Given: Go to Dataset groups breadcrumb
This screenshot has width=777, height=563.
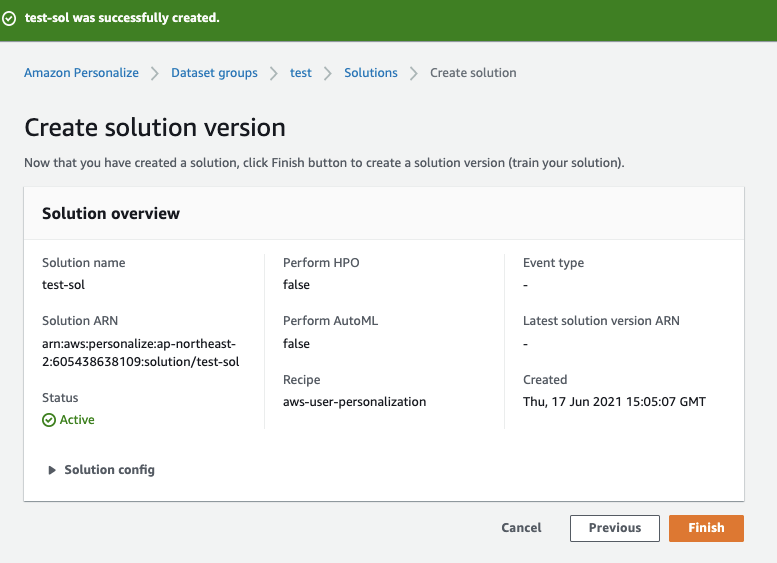Looking at the screenshot, I should coord(214,73).
